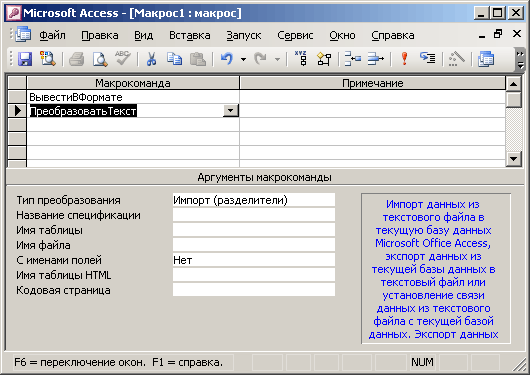Open the Undo history dropdown arrow
This screenshot has width=530, height=375.
pos(243,60)
